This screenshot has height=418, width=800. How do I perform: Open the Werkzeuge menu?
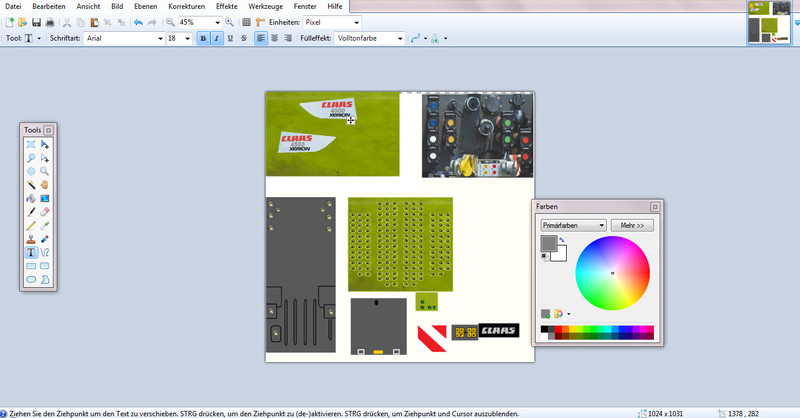pos(265,6)
